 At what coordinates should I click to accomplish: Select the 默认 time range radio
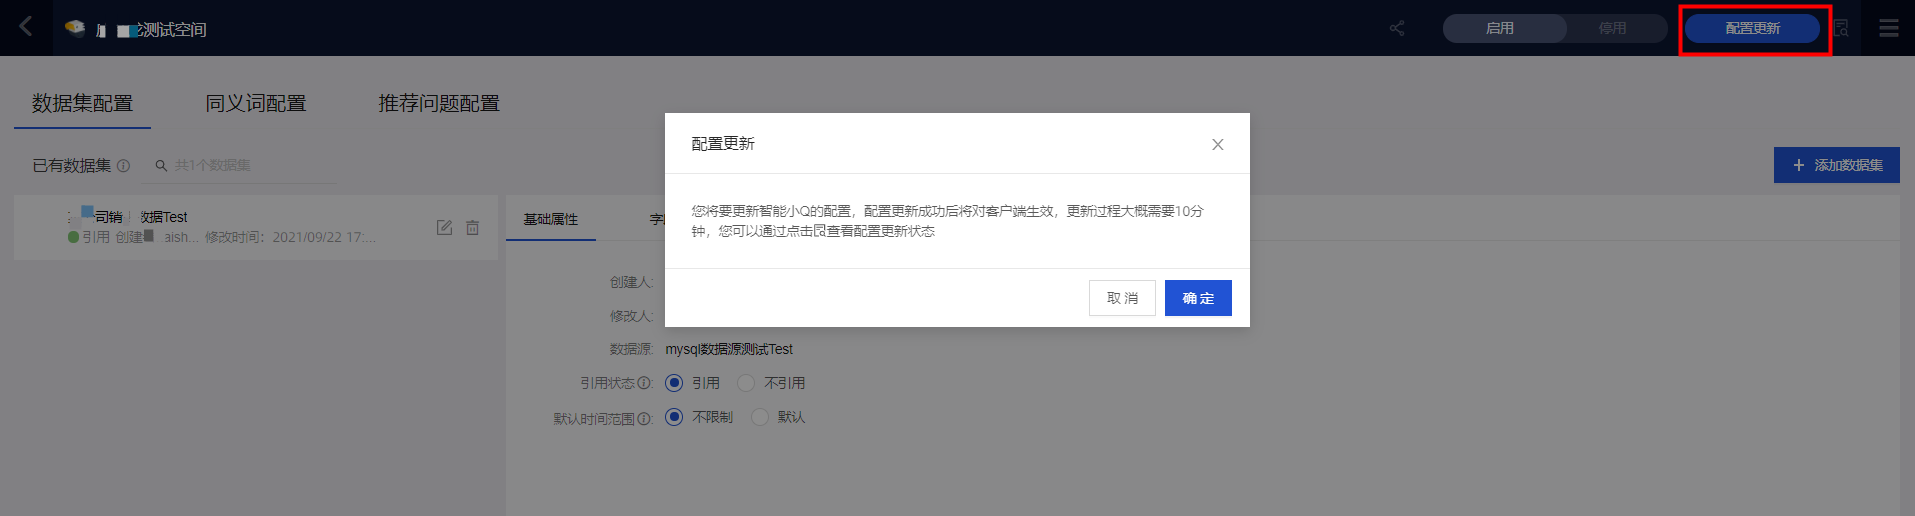[760, 417]
